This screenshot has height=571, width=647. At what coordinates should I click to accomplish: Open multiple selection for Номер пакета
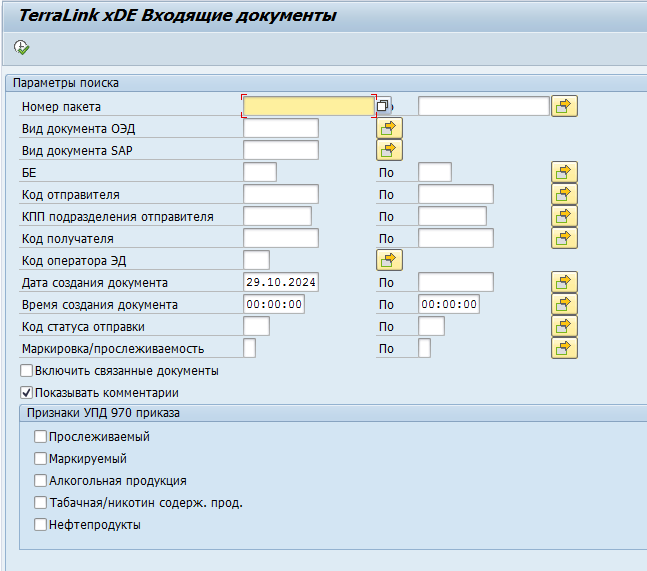564,106
